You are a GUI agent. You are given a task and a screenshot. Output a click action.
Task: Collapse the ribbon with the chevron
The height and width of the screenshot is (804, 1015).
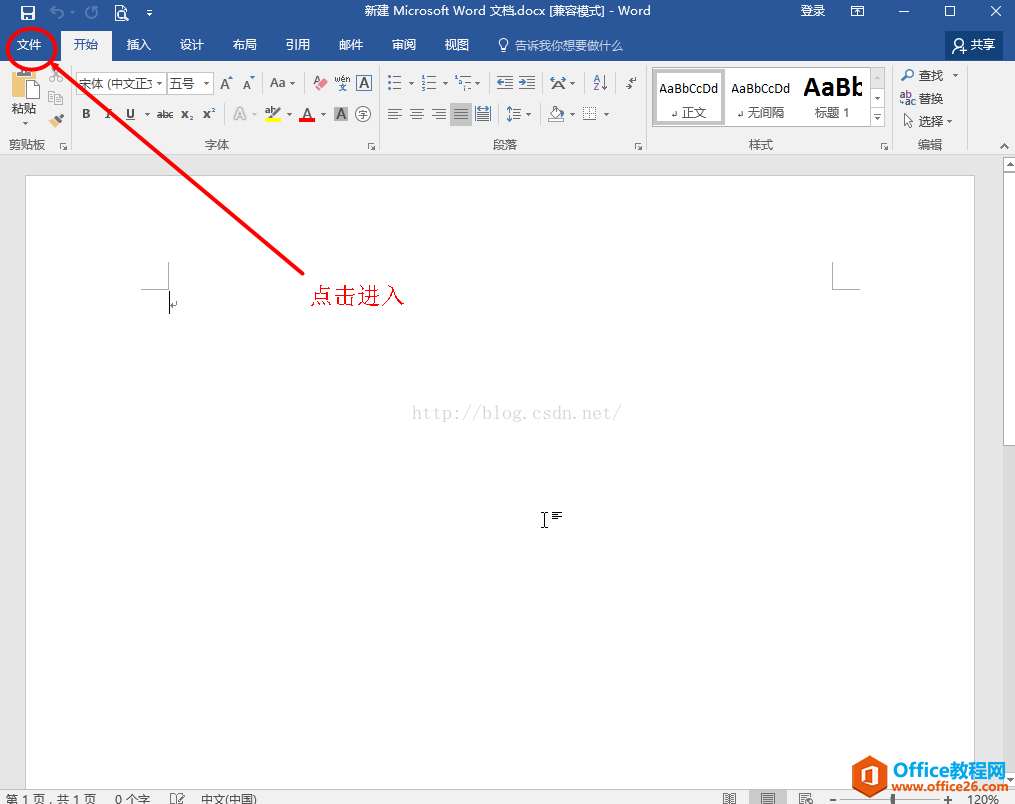(1004, 146)
